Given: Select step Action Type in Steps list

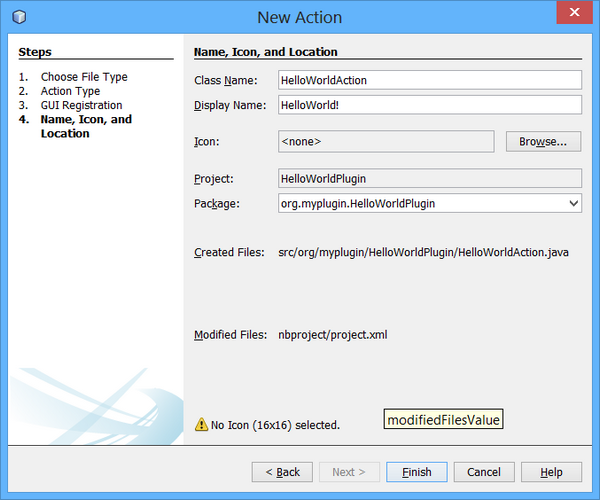Looking at the screenshot, I should point(70,91).
